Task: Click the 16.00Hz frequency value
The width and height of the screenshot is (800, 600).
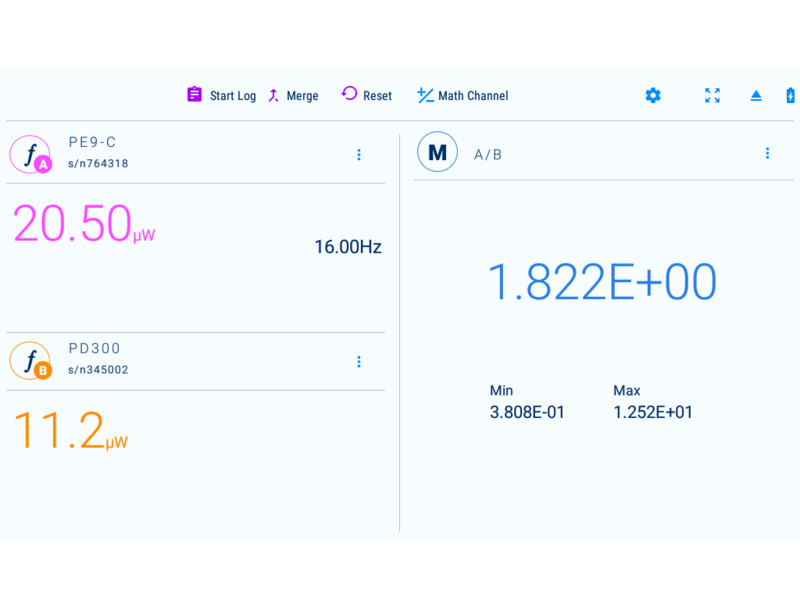Action: 347,247
